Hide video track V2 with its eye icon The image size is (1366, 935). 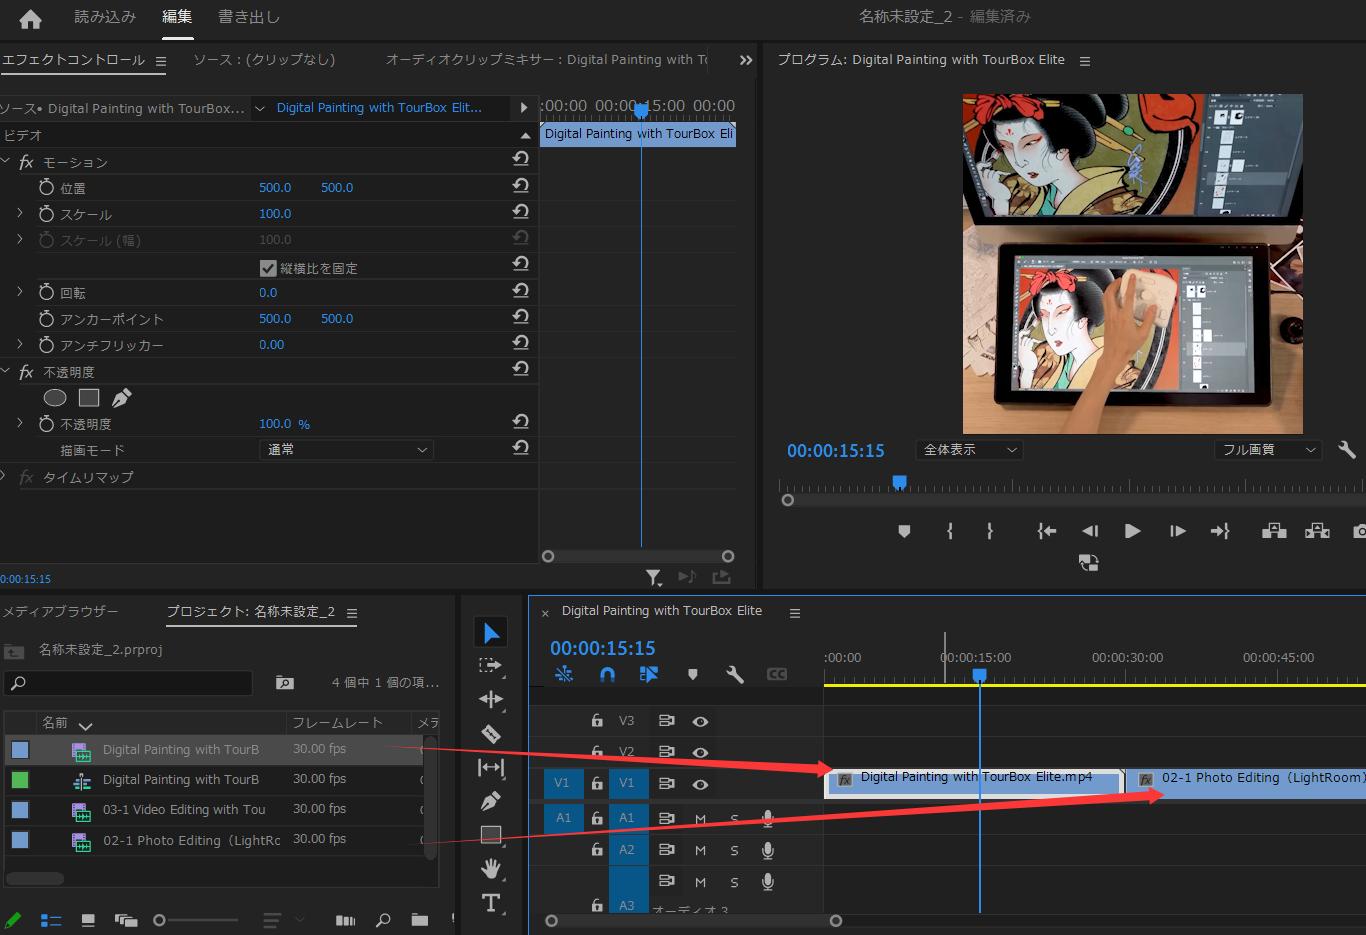[x=700, y=752]
